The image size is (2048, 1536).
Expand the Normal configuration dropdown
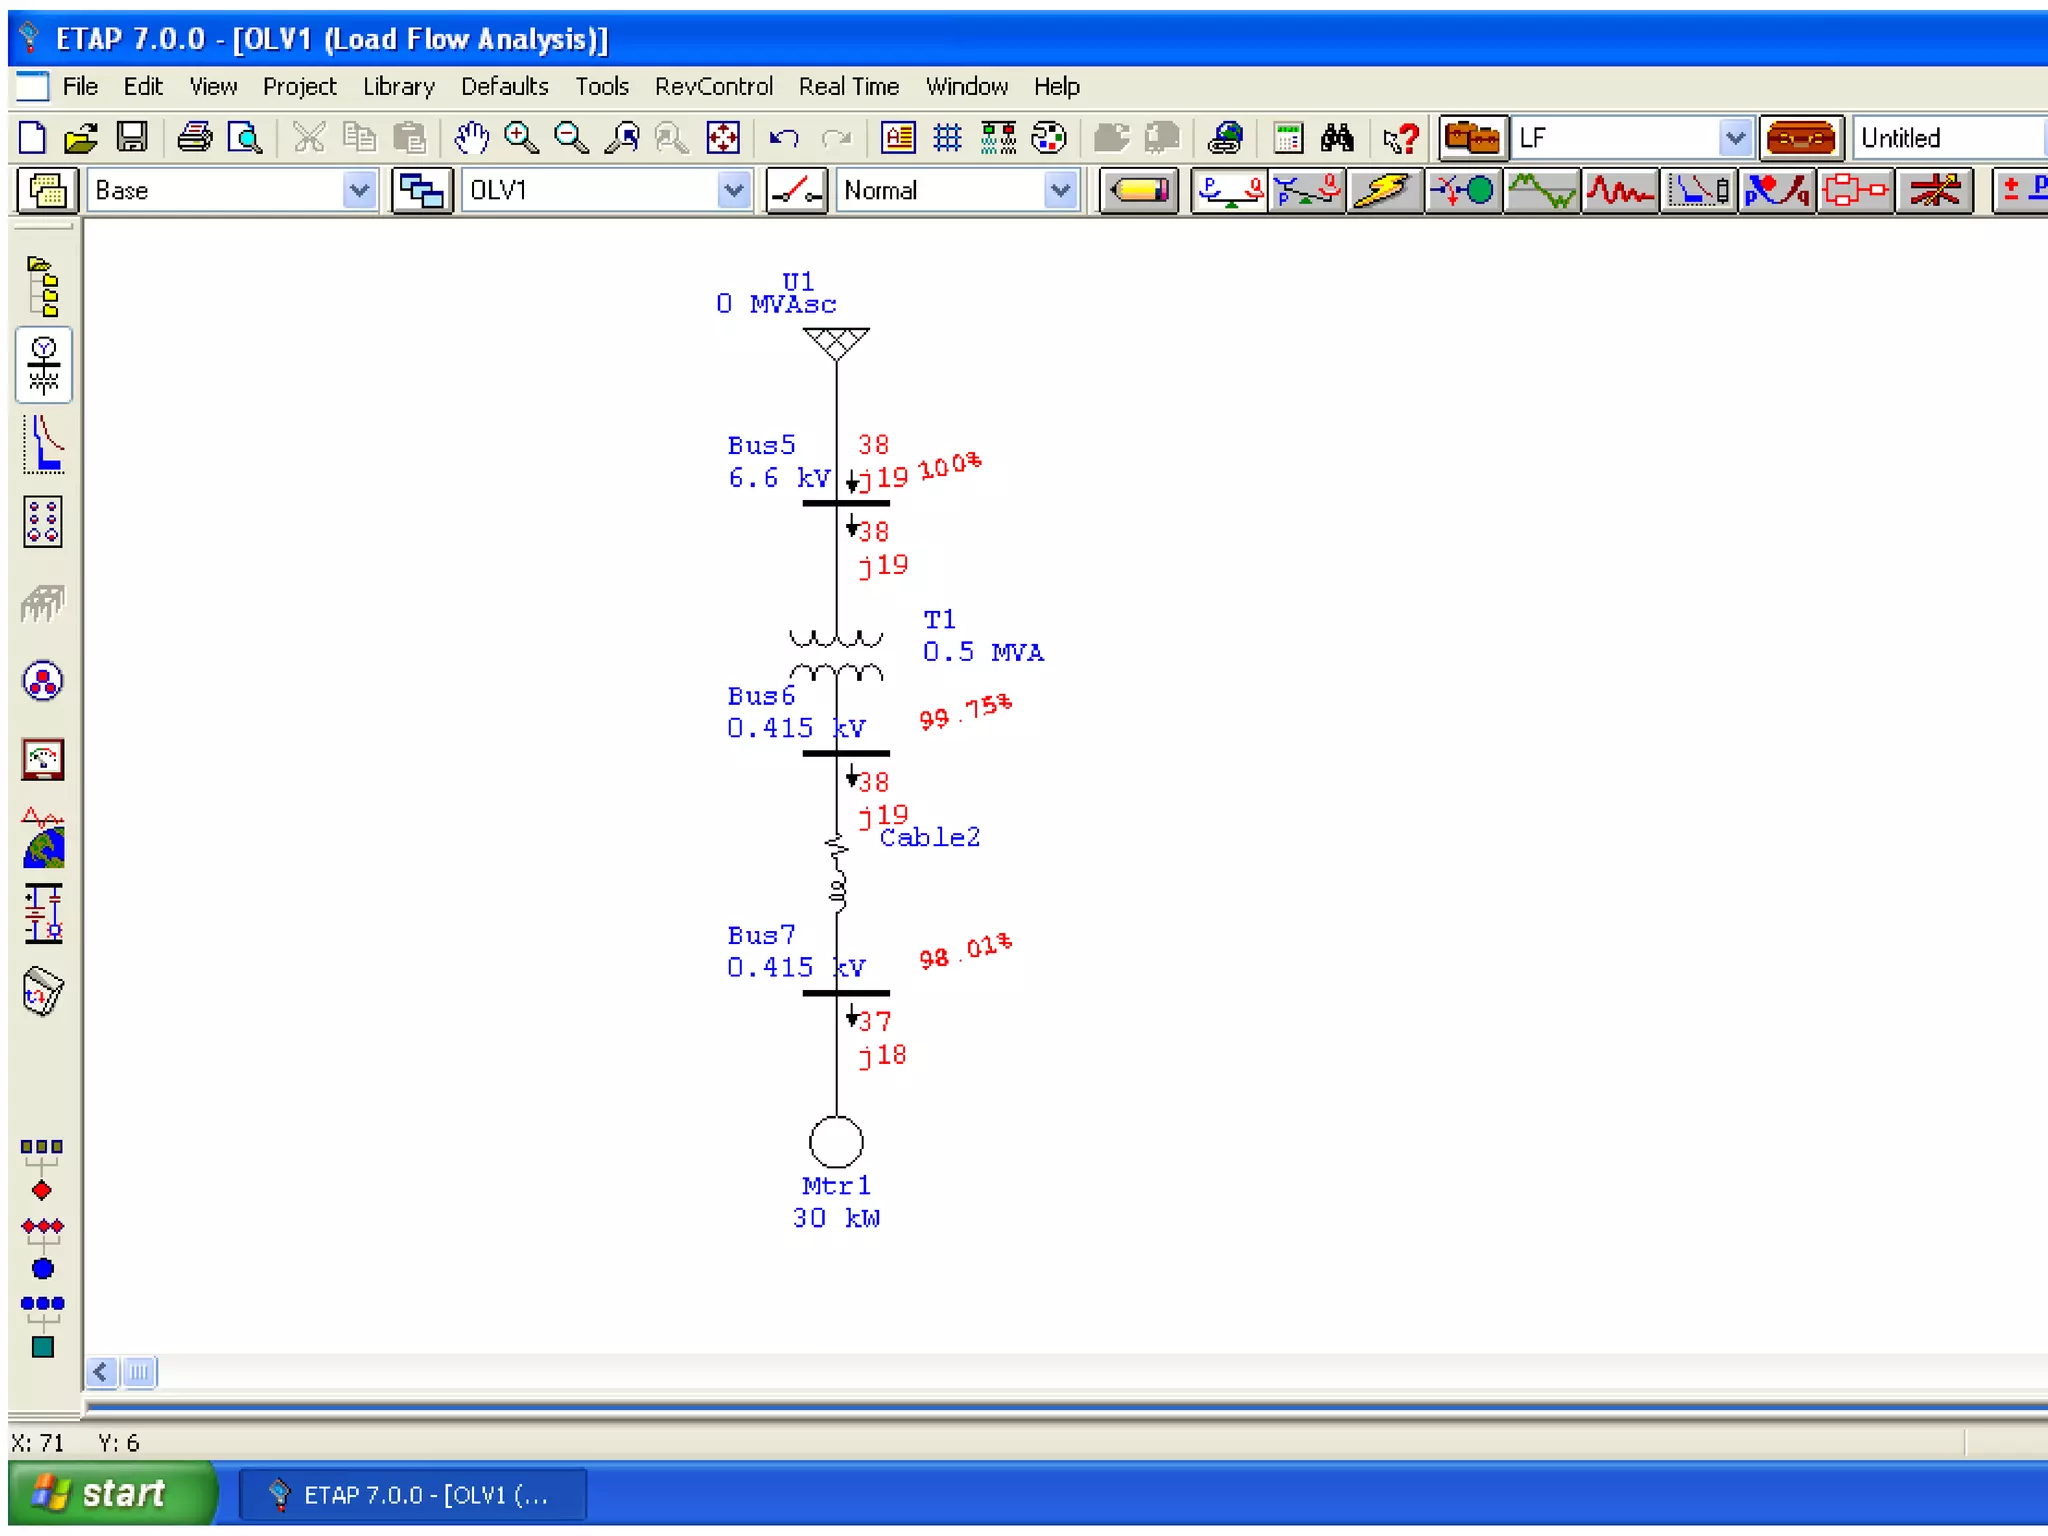[x=1060, y=190]
